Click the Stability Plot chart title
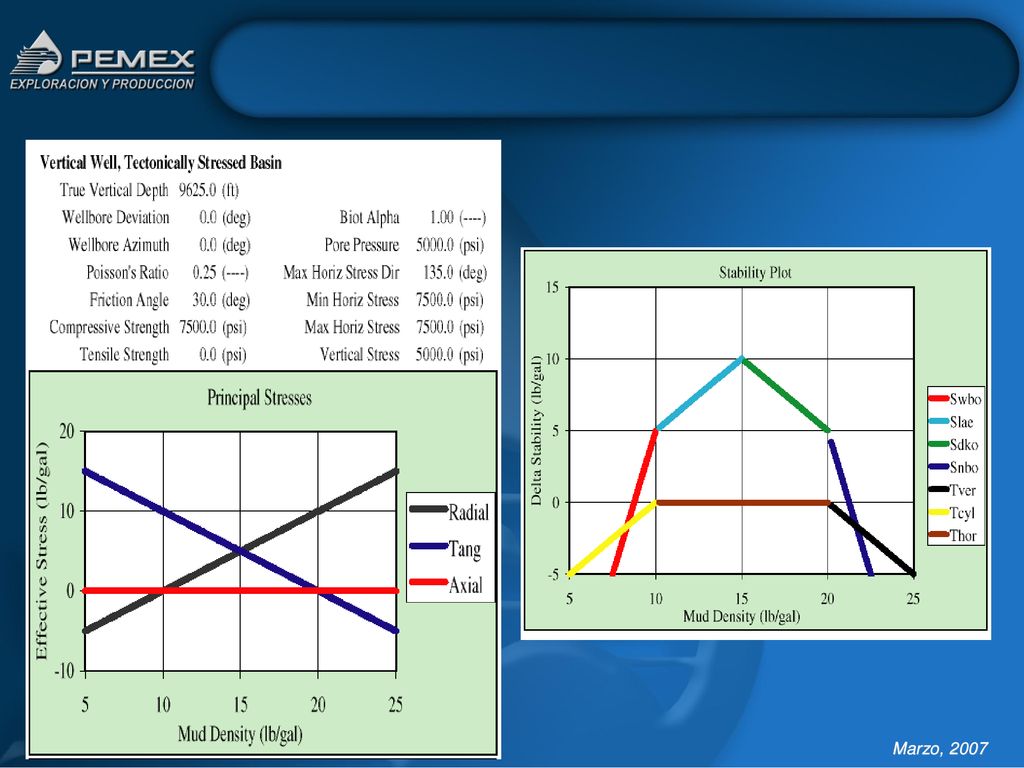This screenshot has width=1024, height=768. pyautogui.click(x=755, y=272)
